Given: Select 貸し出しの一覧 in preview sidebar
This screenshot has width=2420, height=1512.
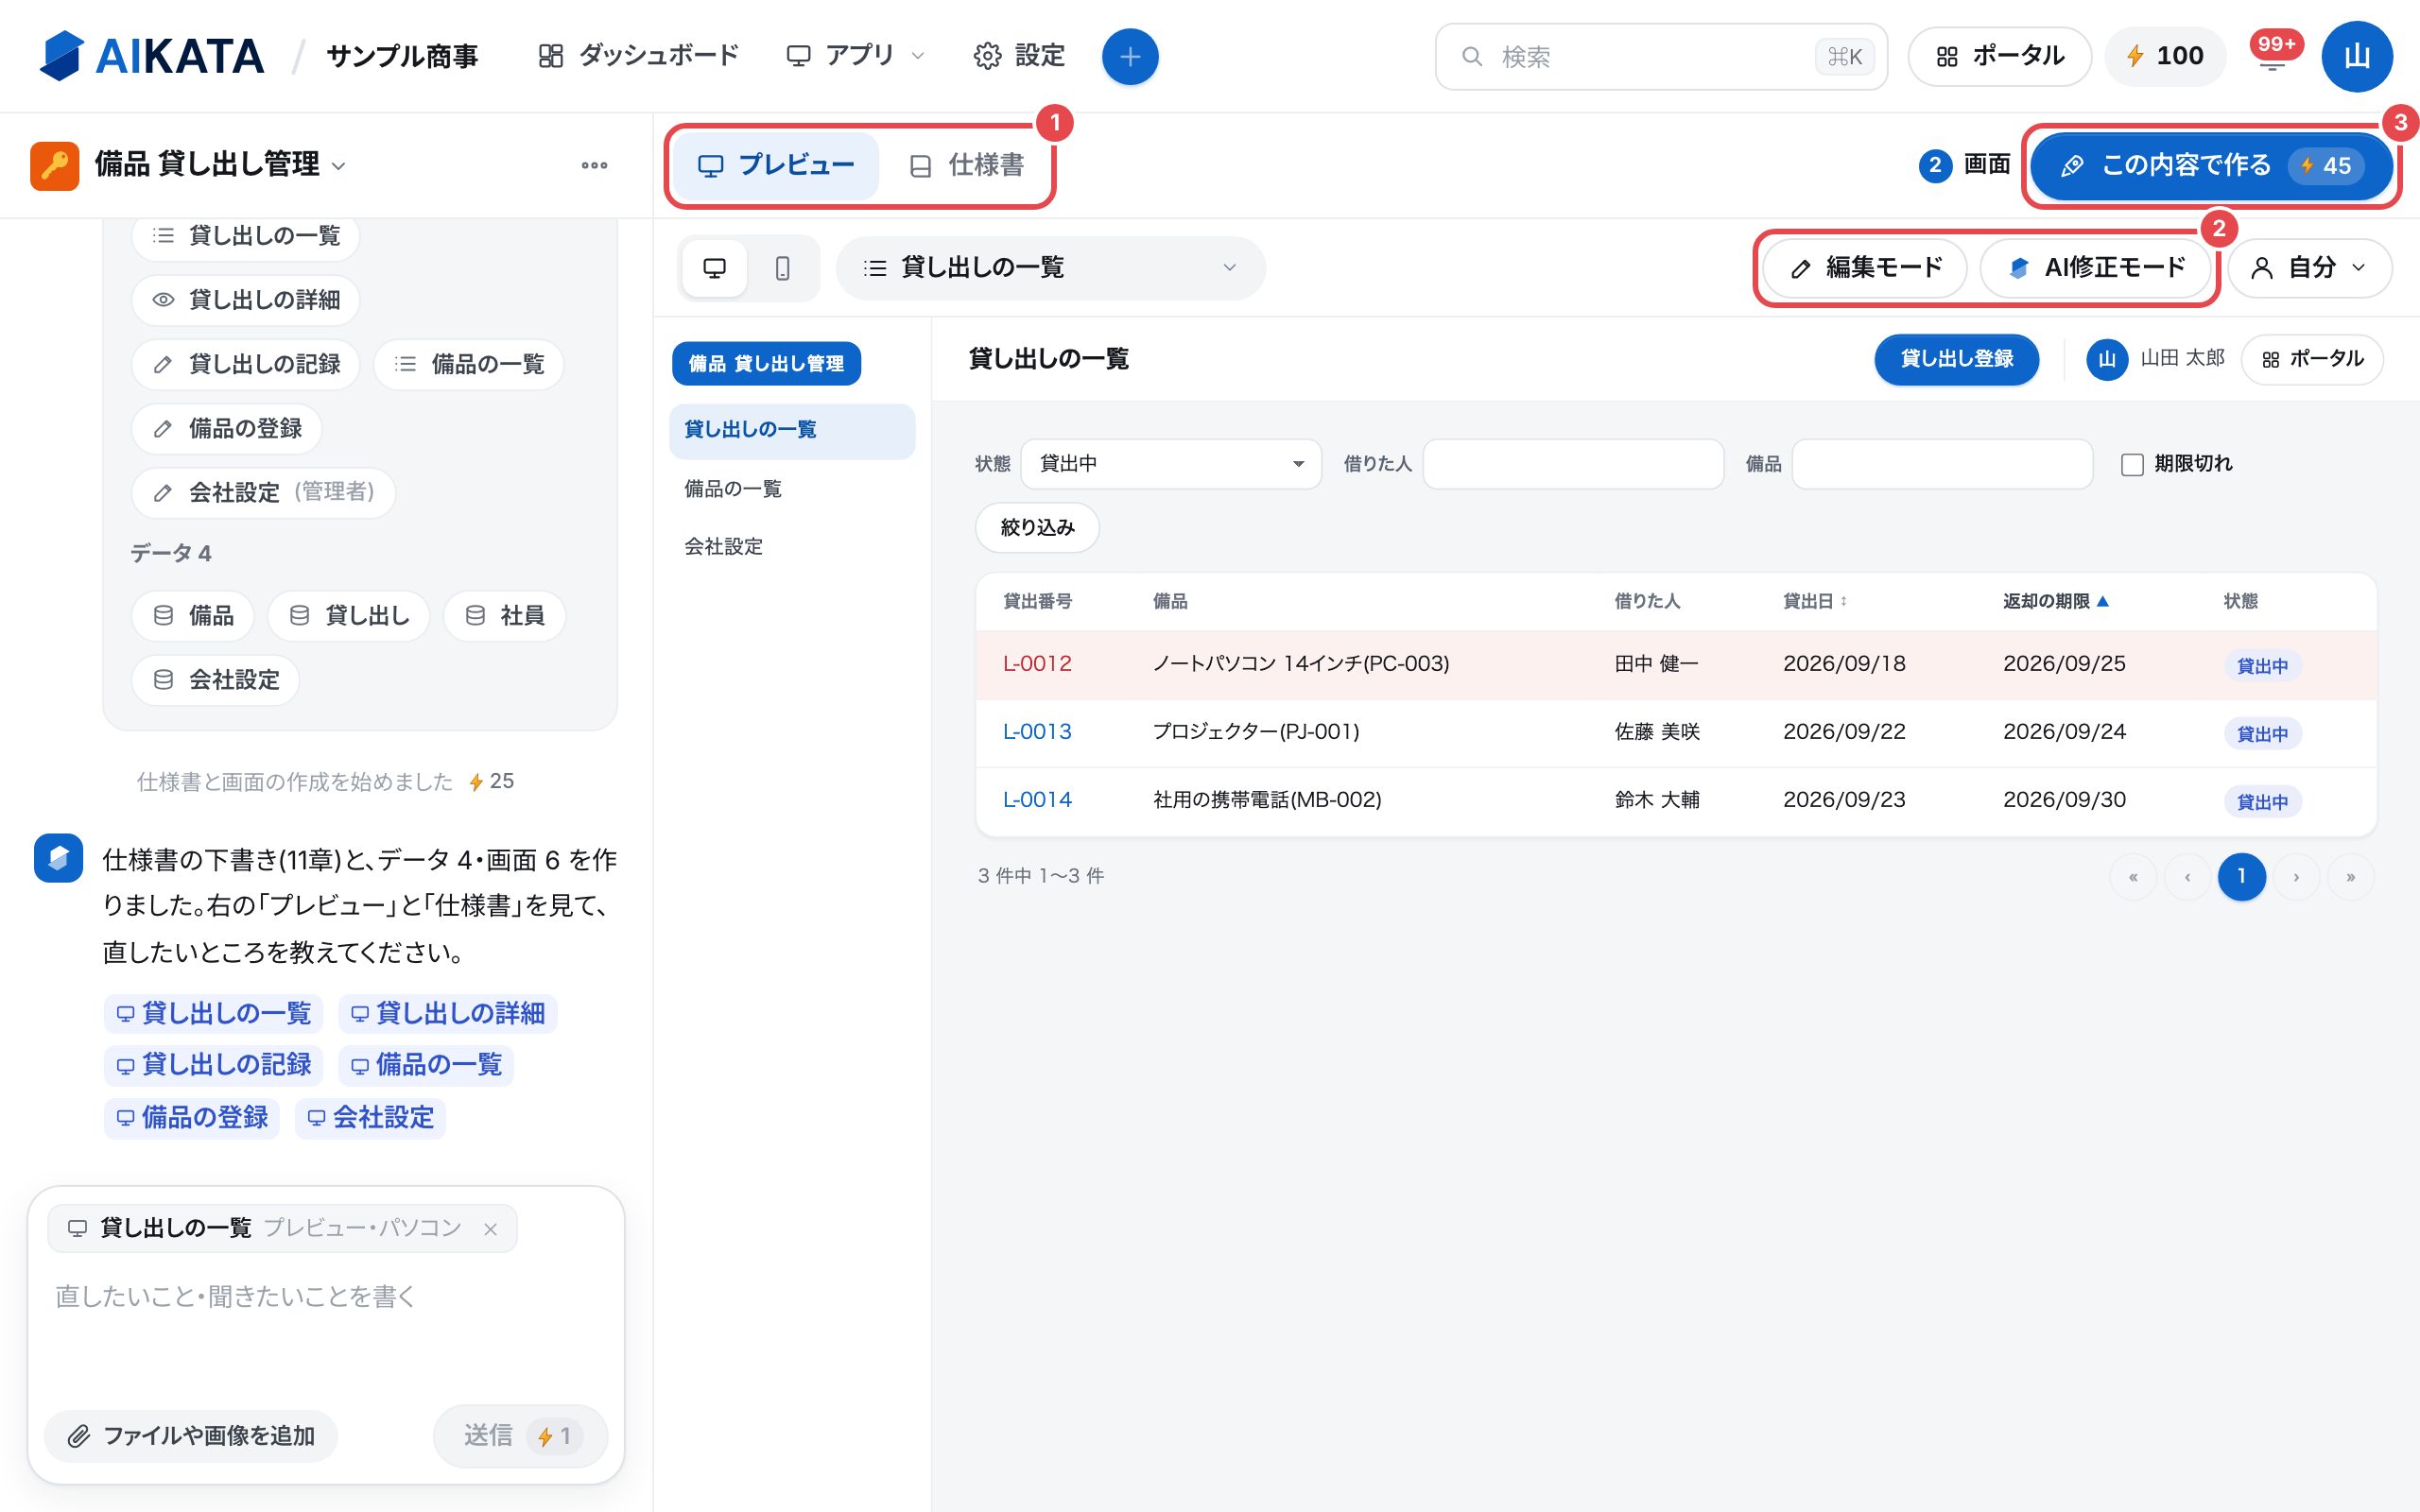Looking at the screenshot, I should coord(792,430).
